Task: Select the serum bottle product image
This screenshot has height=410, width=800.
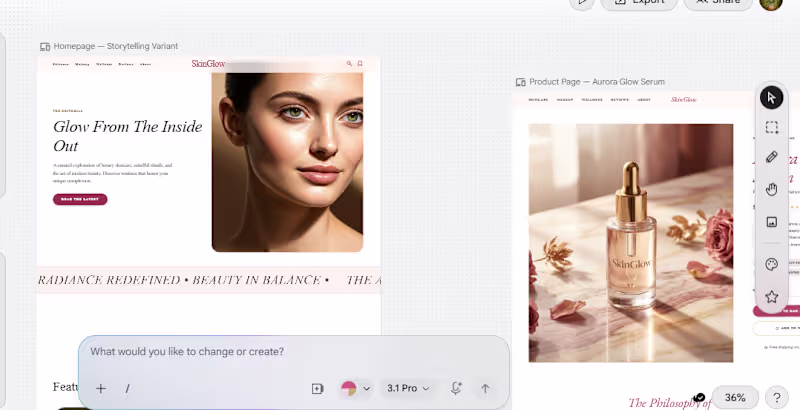Action: point(631,243)
